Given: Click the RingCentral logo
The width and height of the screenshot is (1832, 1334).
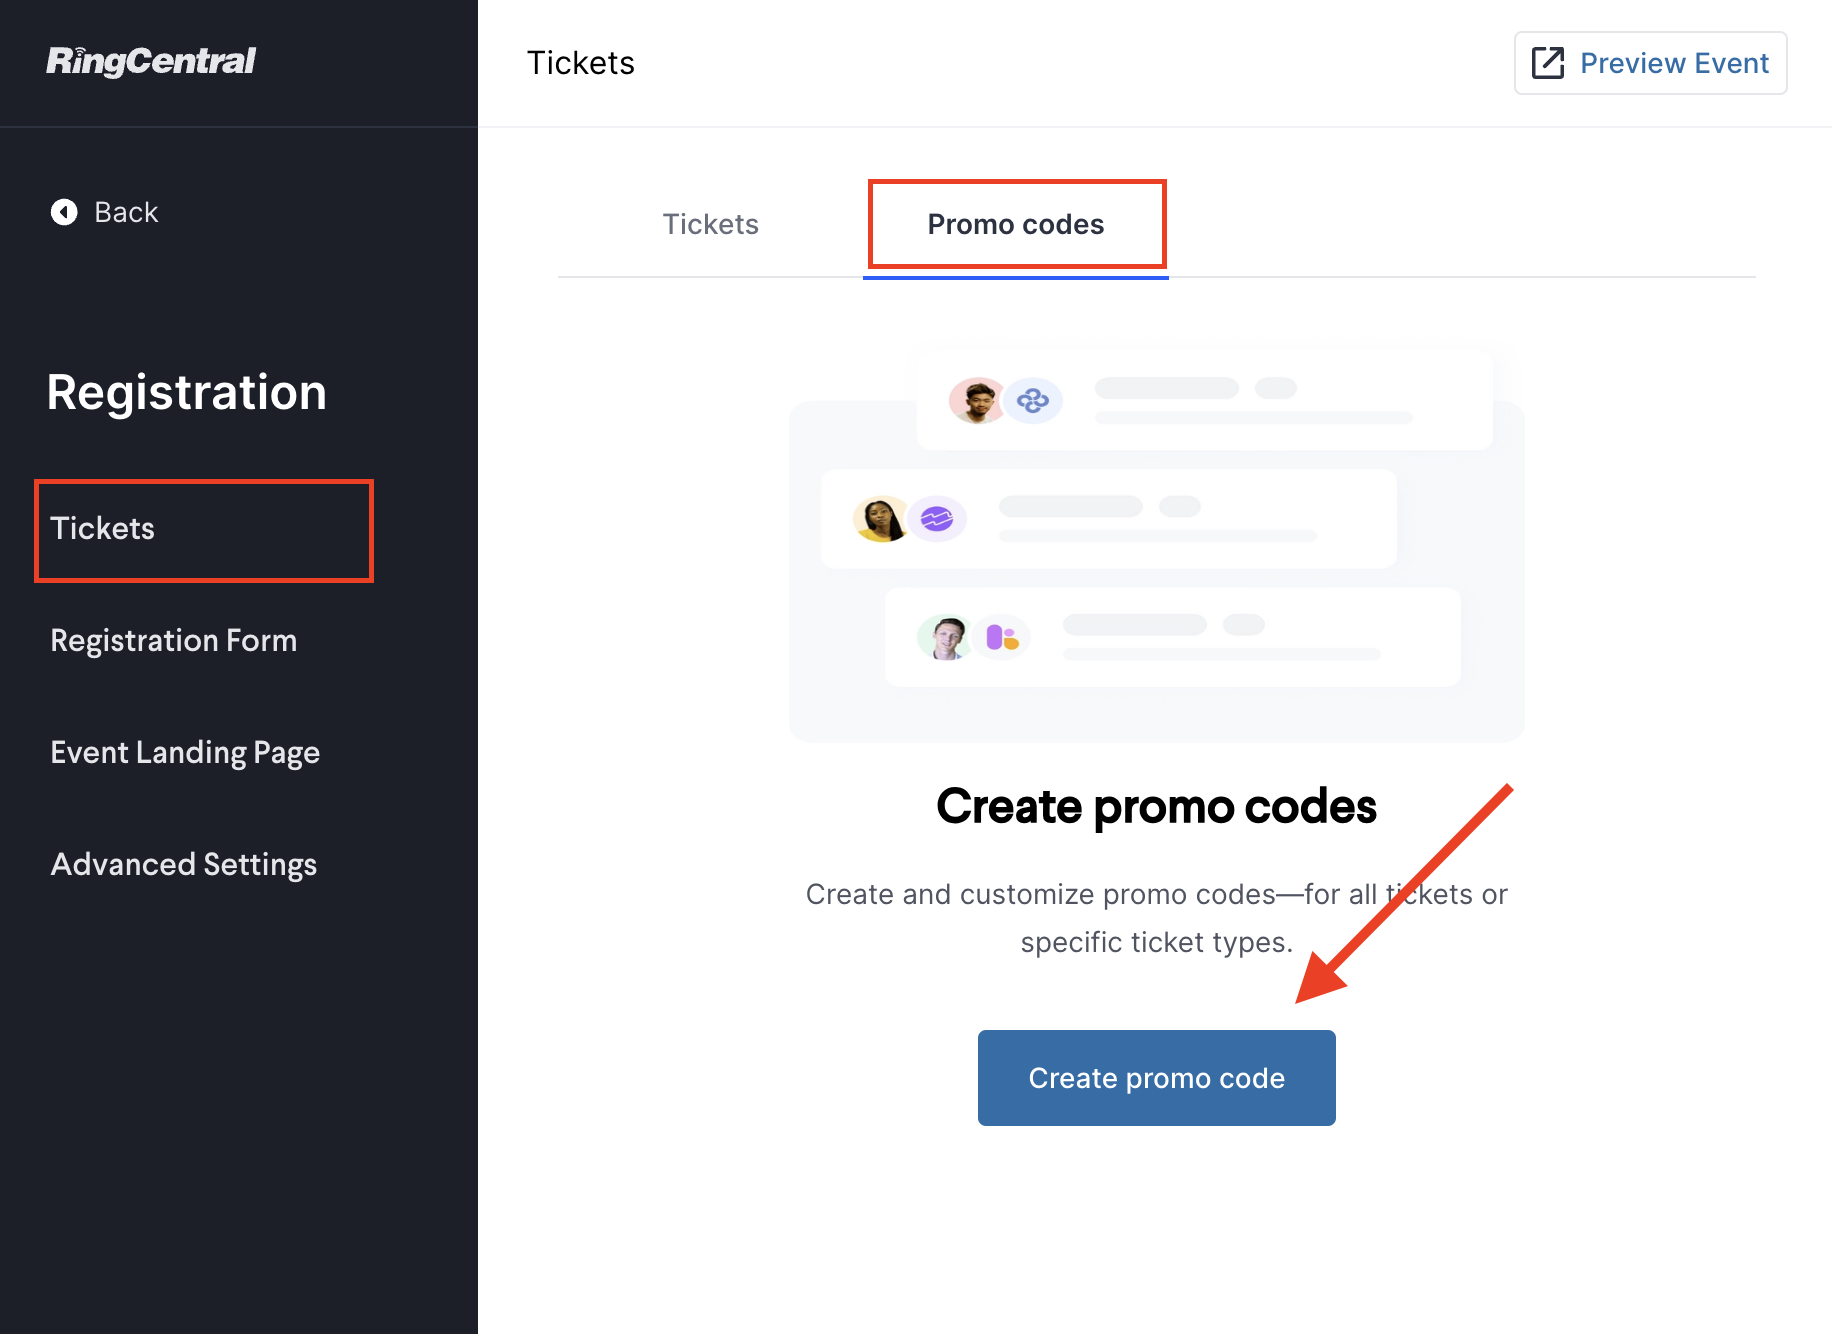Looking at the screenshot, I should 151,62.
